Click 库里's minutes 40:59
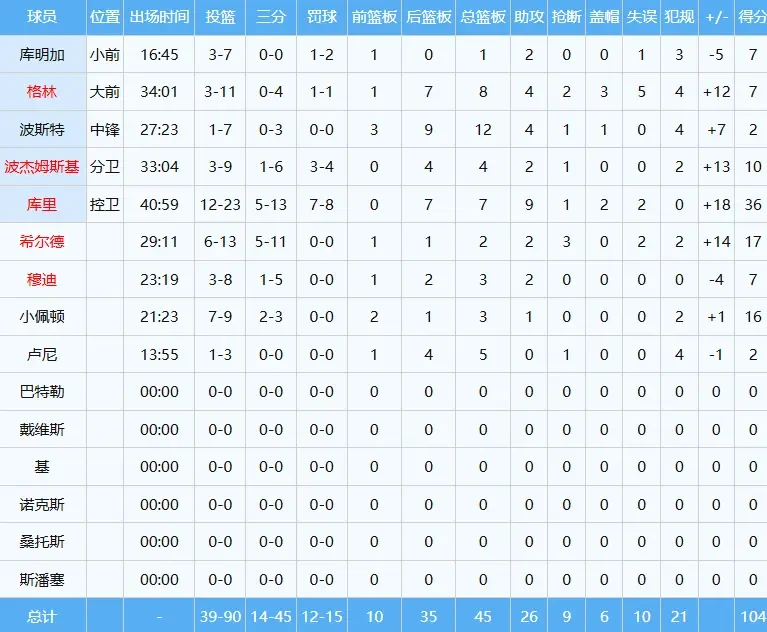 pos(159,204)
